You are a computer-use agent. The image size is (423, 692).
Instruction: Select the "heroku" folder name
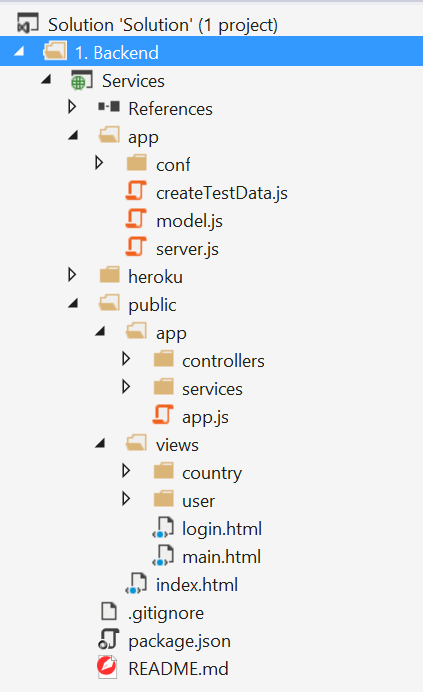coord(155,277)
